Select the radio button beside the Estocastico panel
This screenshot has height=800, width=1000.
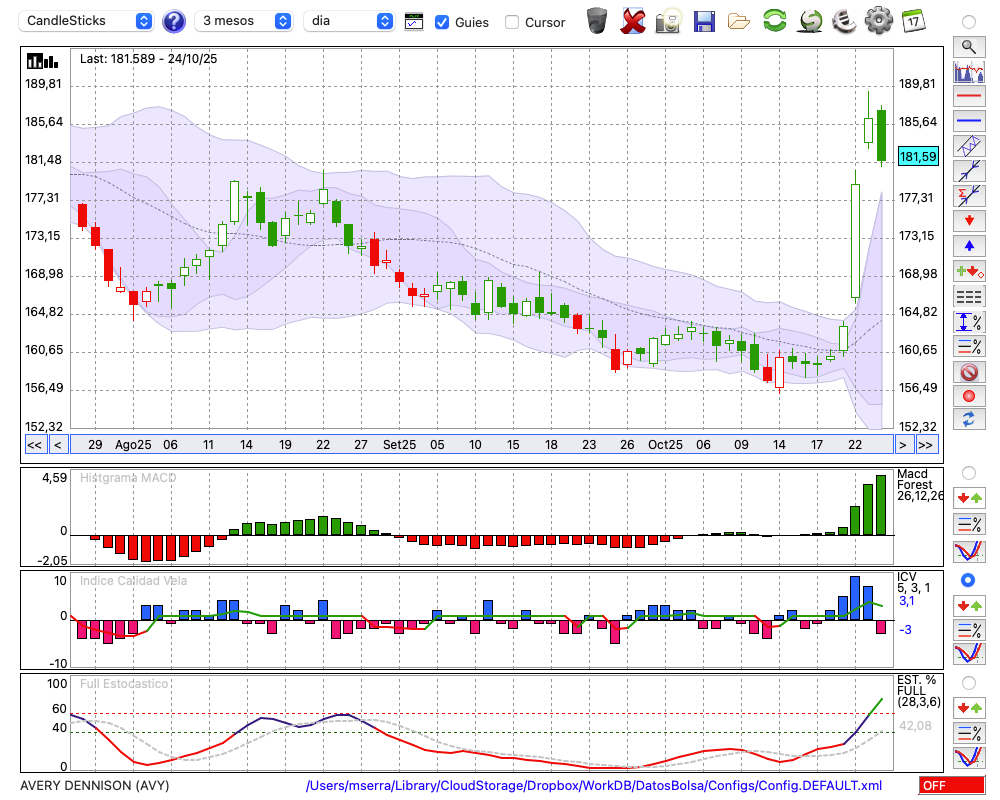(x=968, y=683)
